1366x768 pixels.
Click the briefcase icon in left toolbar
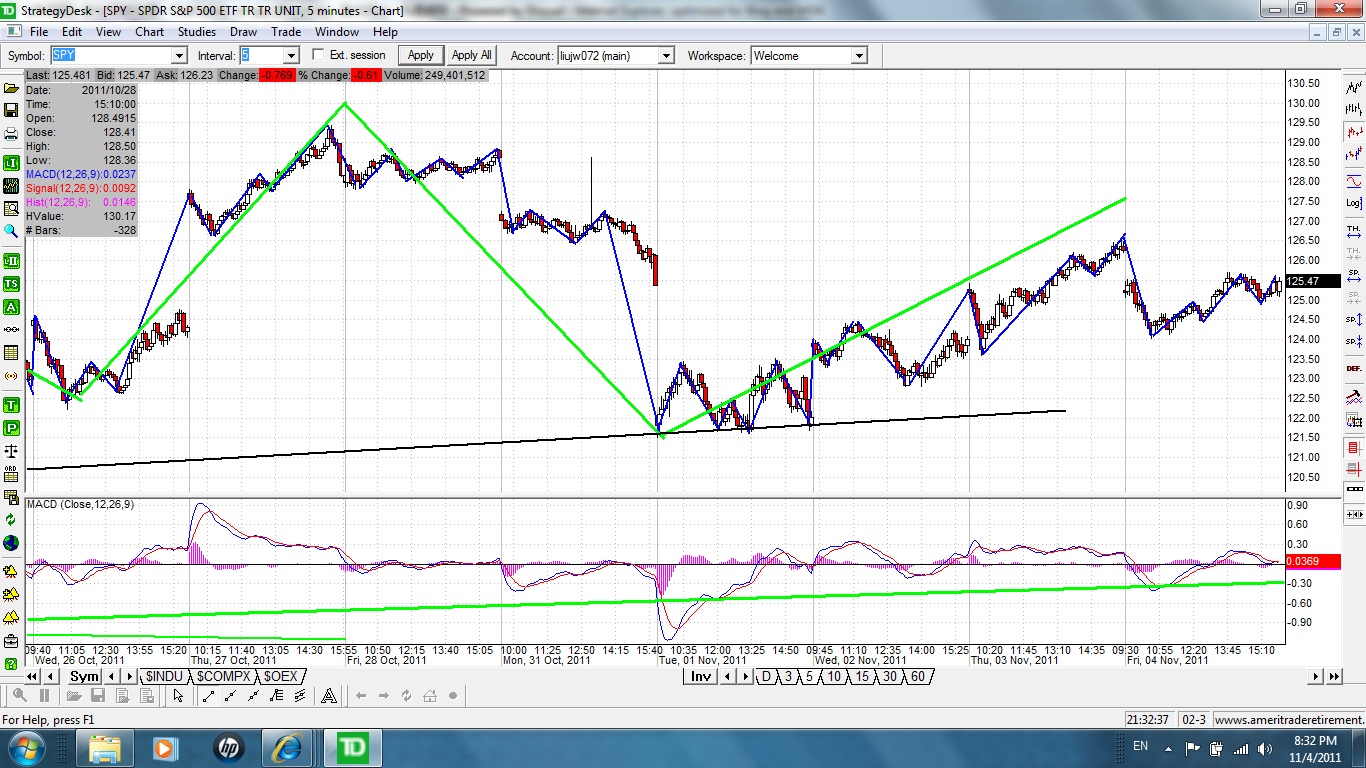[x=11, y=641]
